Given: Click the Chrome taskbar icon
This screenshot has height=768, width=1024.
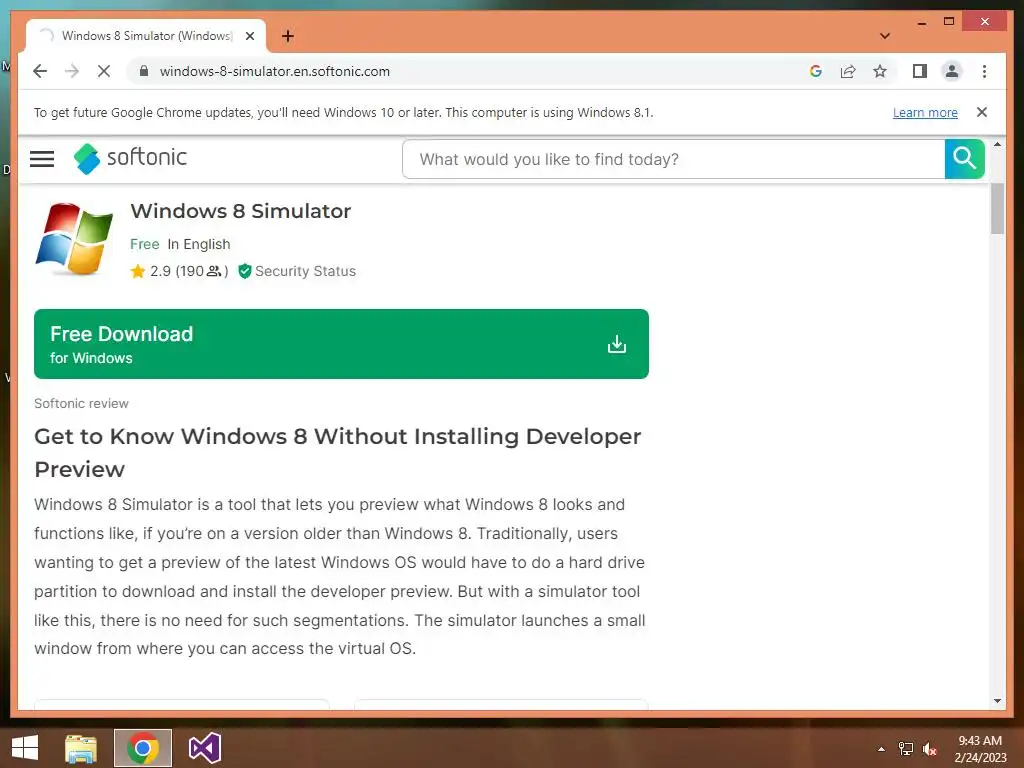Looking at the screenshot, I should click(143, 748).
